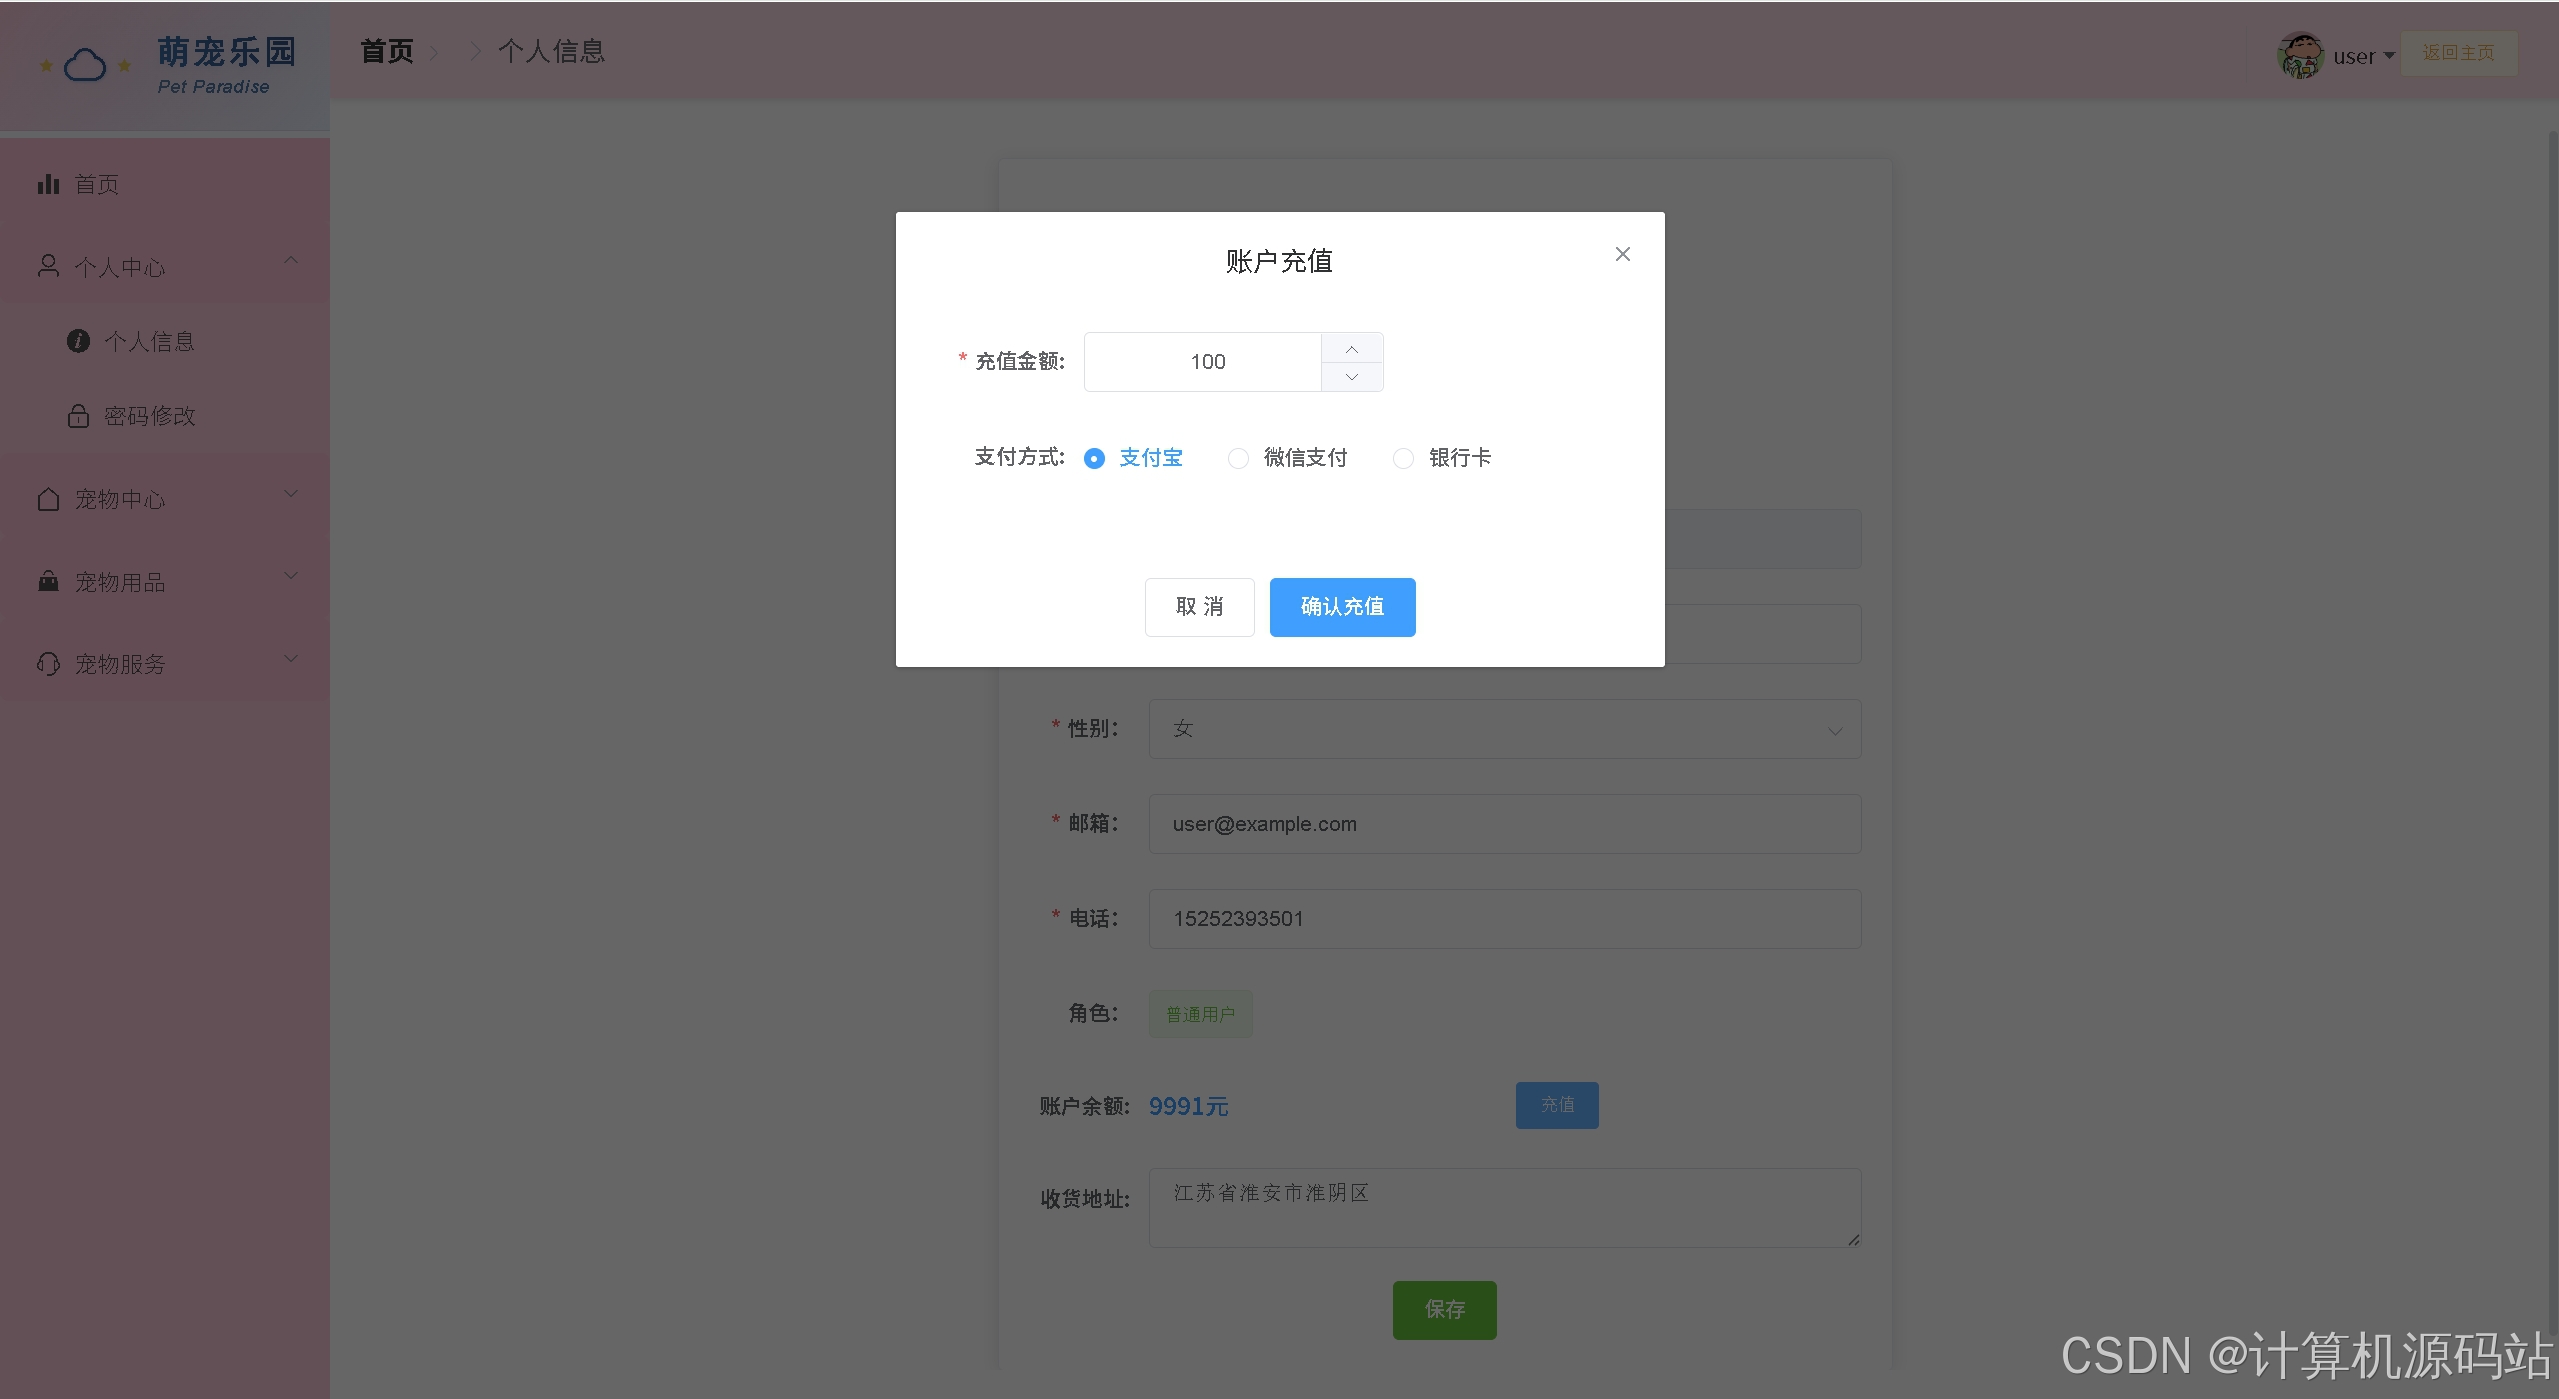Image resolution: width=2559 pixels, height=1399 pixels.
Task: Open the user dropdown caret
Action: click(x=2389, y=56)
